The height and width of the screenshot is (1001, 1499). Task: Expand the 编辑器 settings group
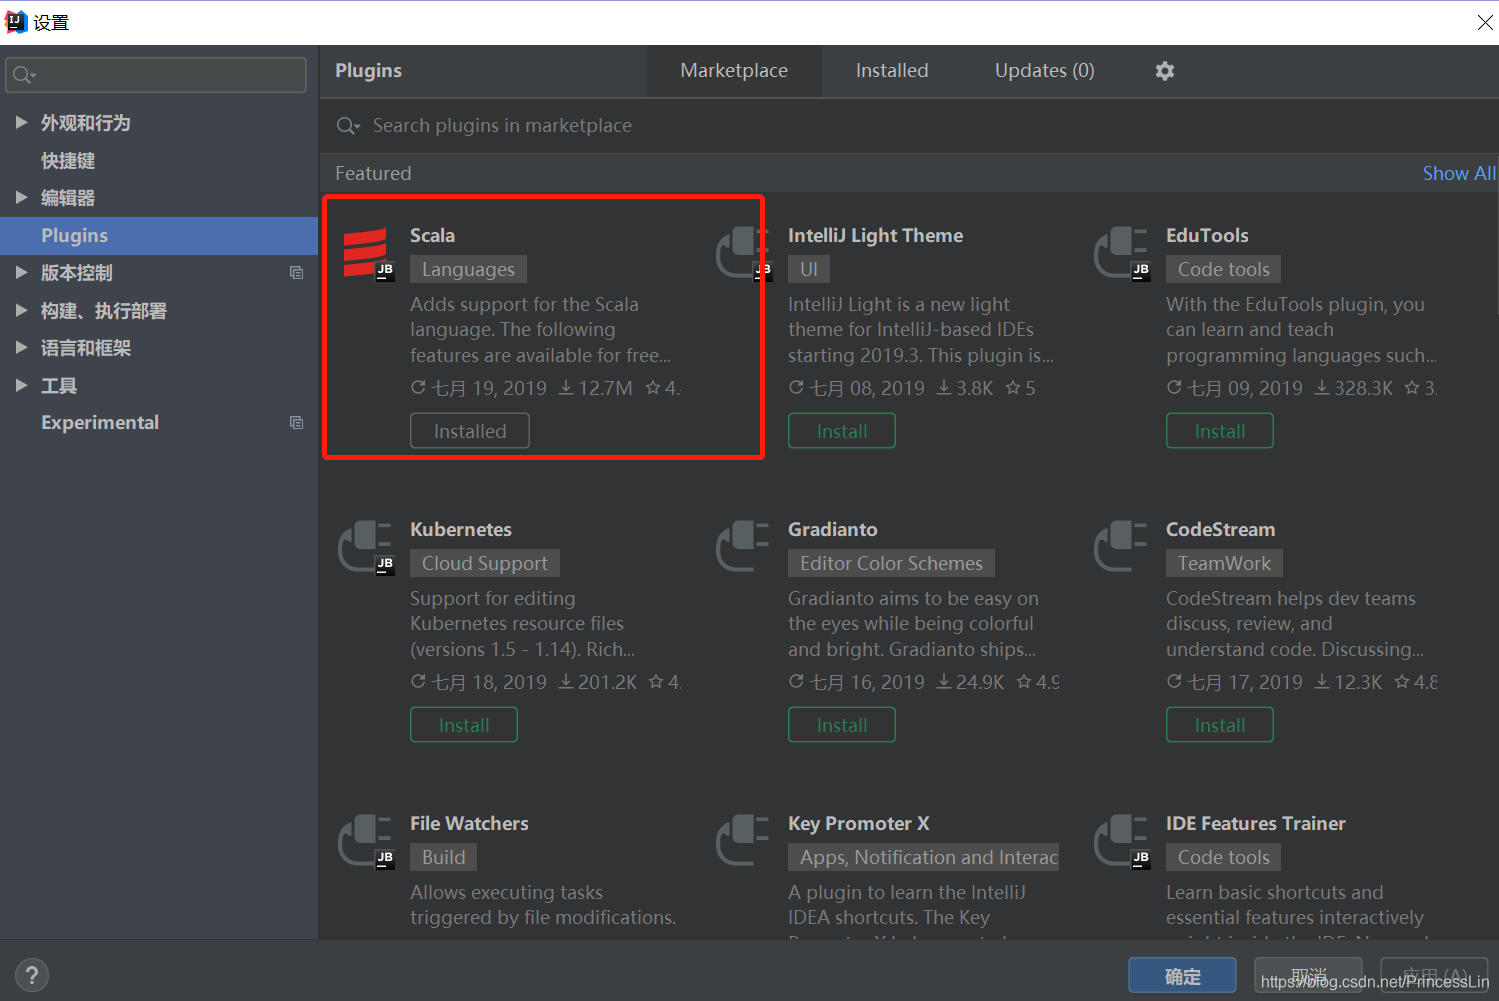tap(21, 198)
